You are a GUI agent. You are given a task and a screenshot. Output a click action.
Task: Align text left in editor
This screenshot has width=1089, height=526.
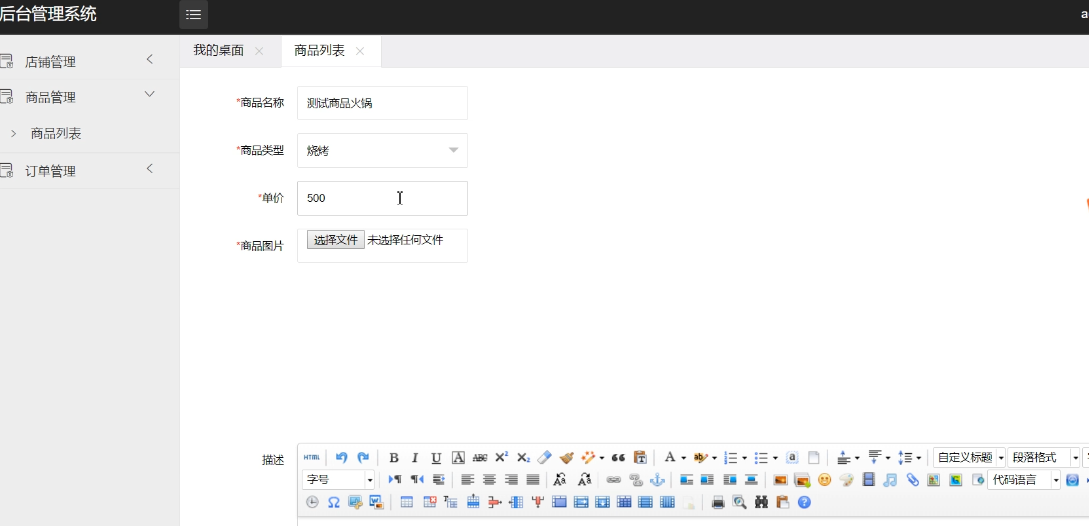pyautogui.click(x=468, y=479)
